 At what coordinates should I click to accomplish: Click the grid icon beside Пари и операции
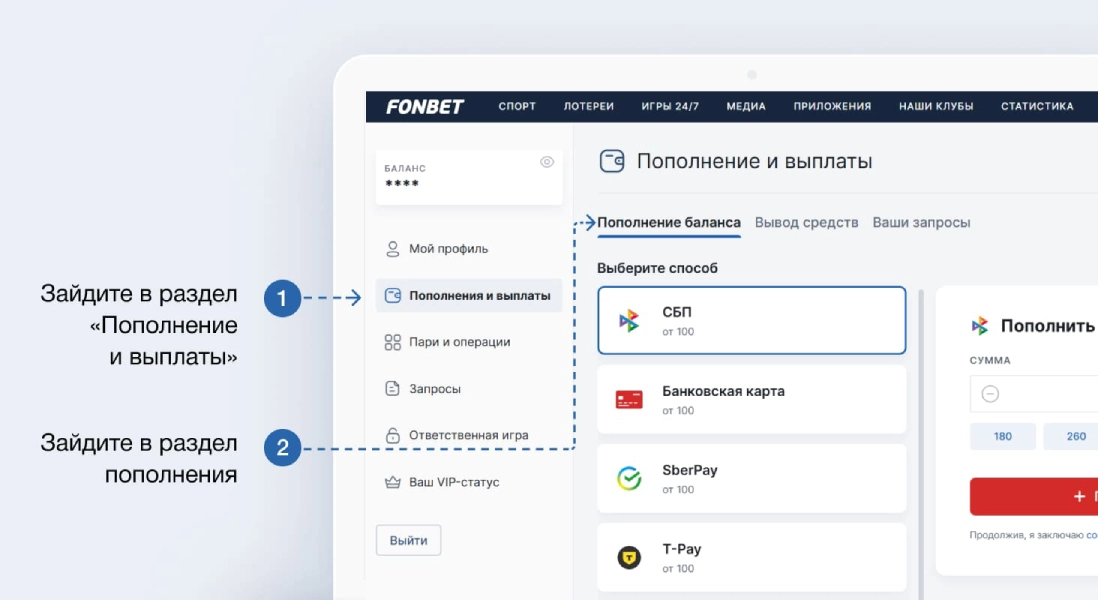393,342
